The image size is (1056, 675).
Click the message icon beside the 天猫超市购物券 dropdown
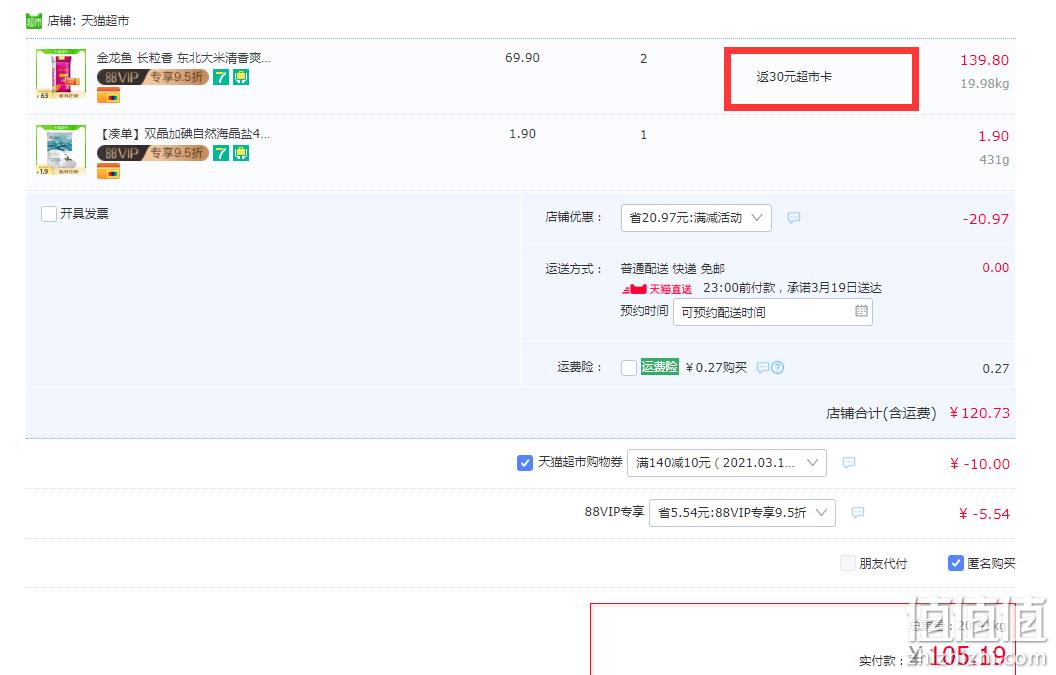click(x=849, y=463)
